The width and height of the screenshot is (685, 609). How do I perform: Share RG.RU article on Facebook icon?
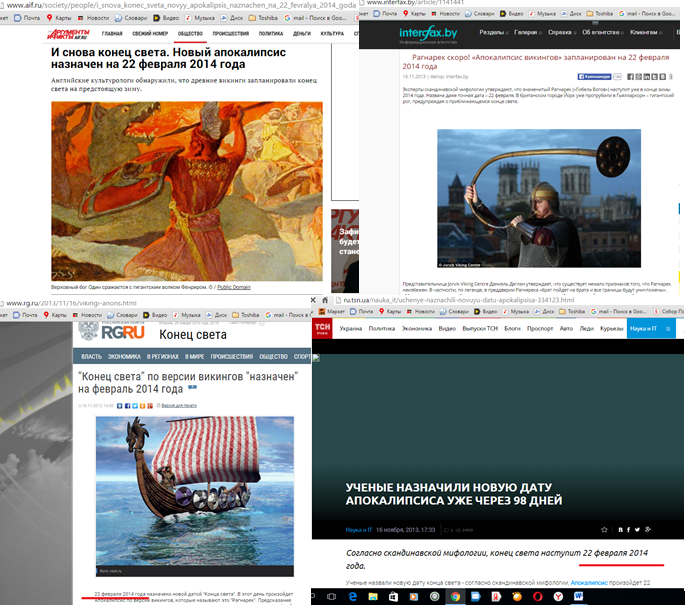click(x=128, y=406)
